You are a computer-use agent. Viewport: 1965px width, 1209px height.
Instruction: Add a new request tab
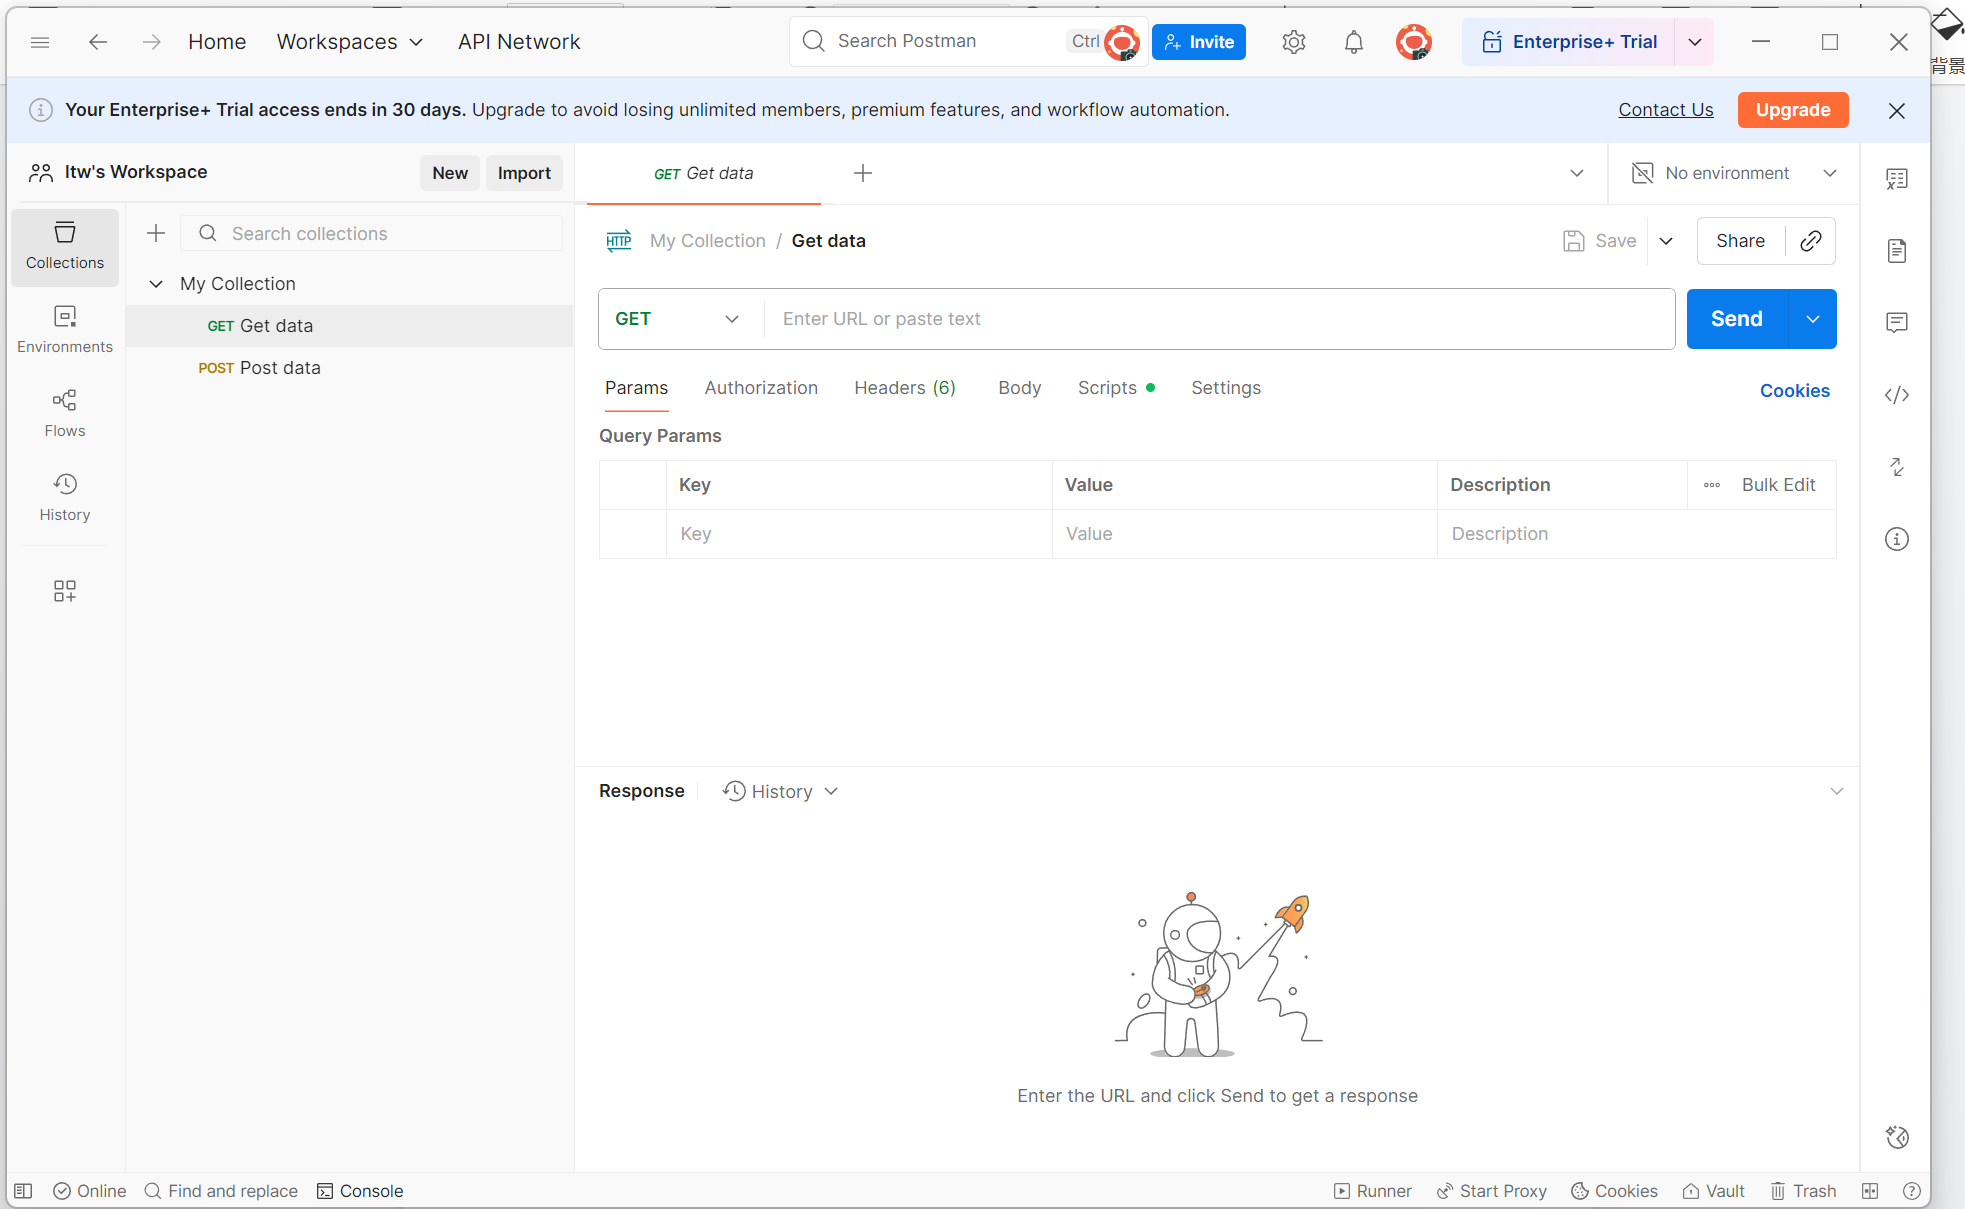click(x=863, y=174)
